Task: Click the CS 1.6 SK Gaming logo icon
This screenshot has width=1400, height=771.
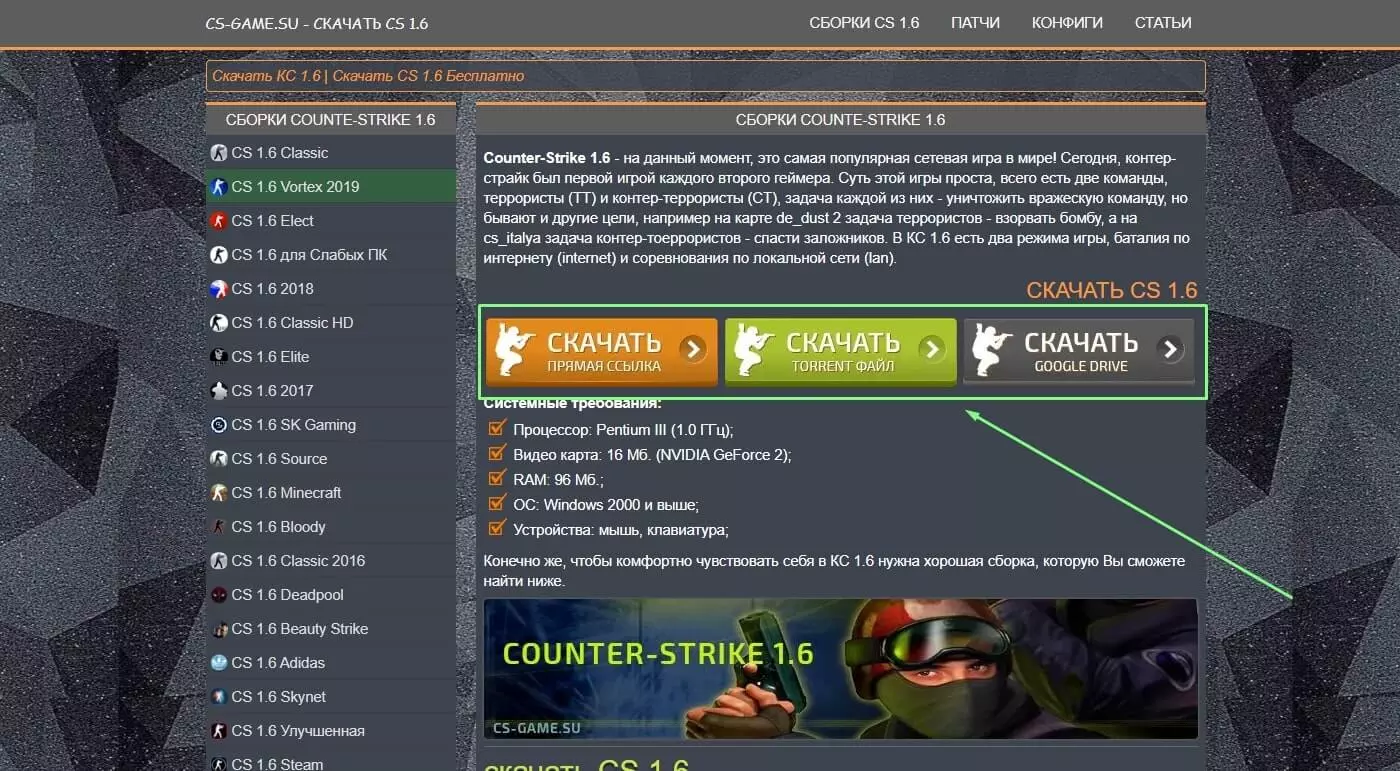Action: (x=219, y=425)
